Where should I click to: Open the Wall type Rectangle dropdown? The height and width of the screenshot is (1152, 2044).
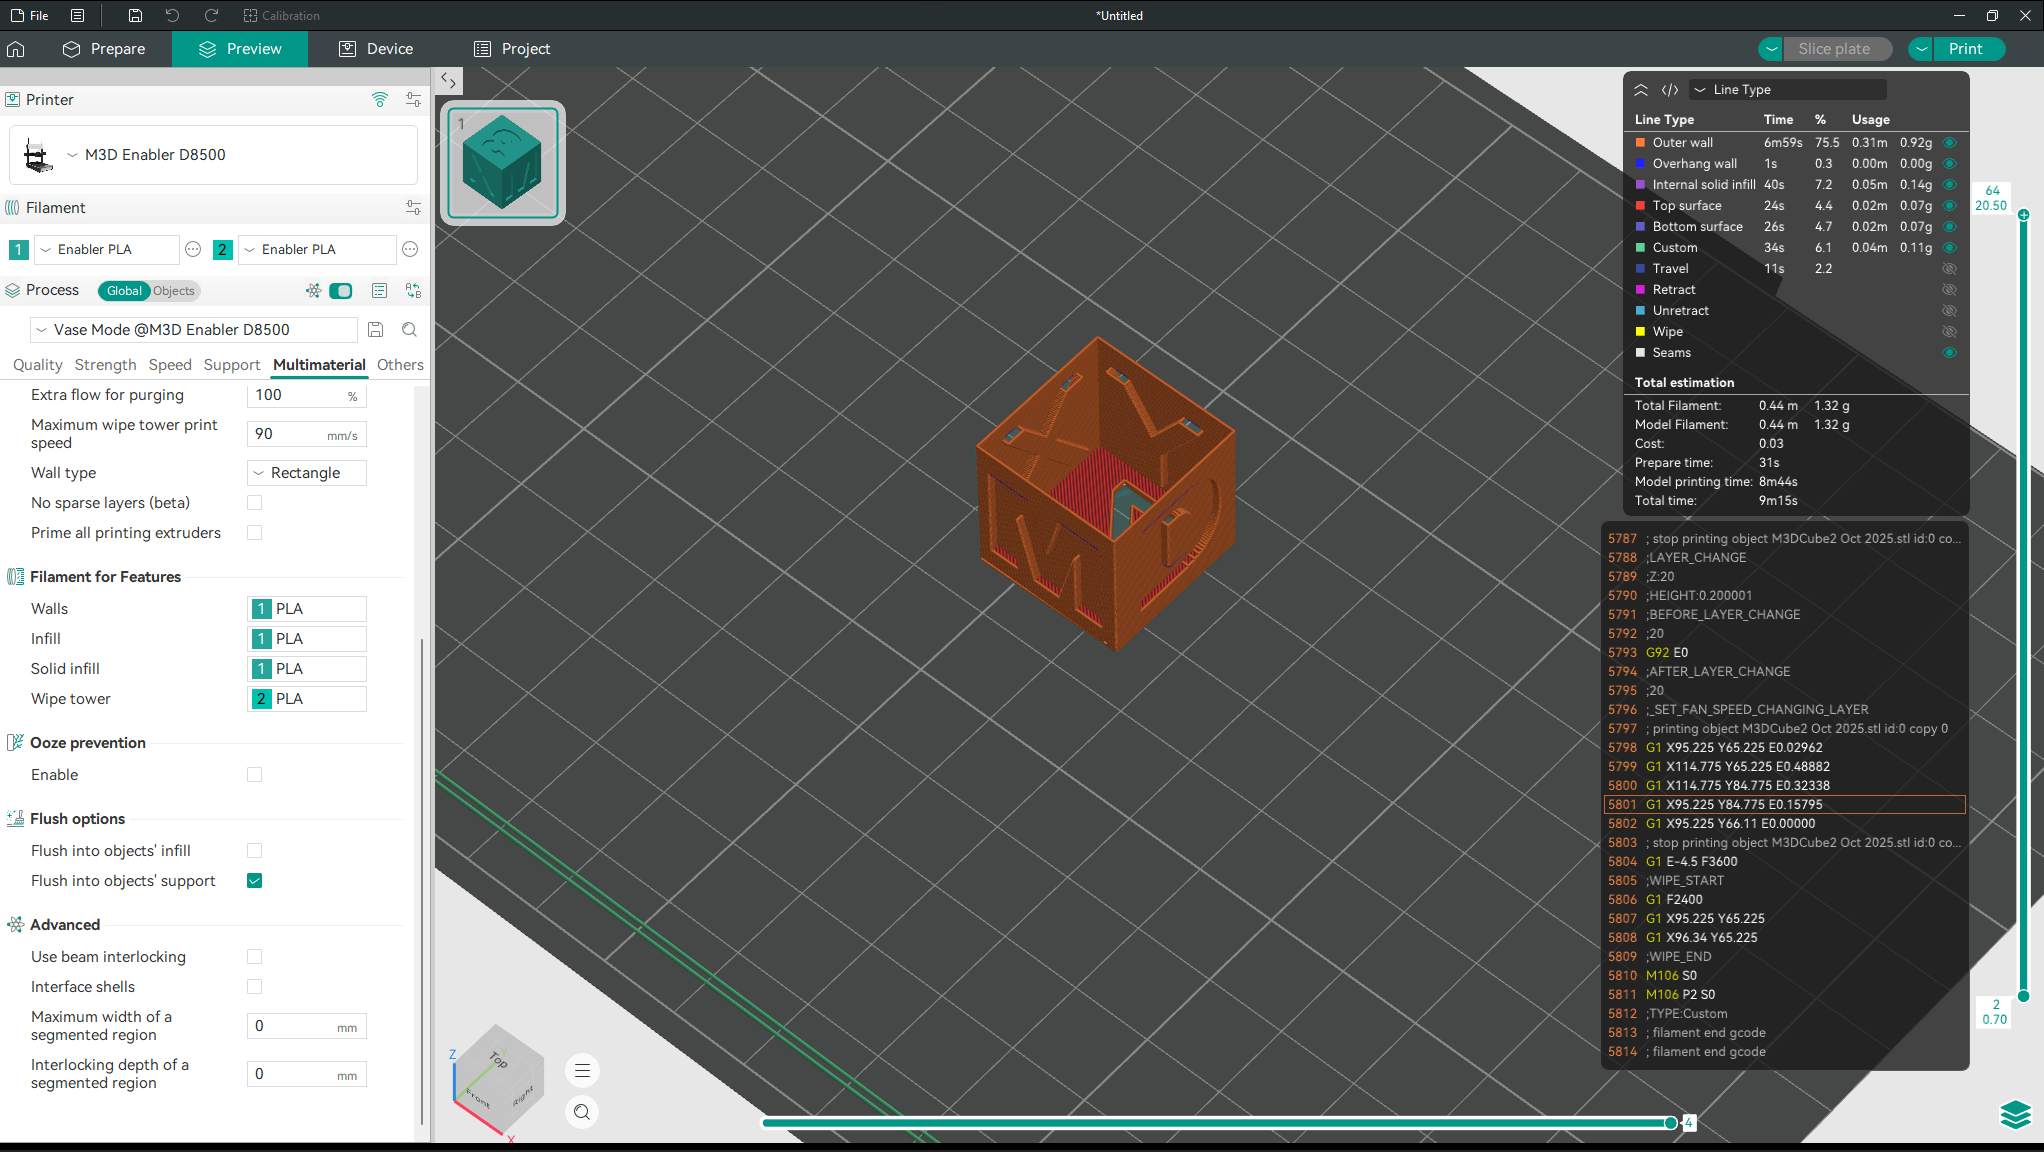click(x=306, y=473)
